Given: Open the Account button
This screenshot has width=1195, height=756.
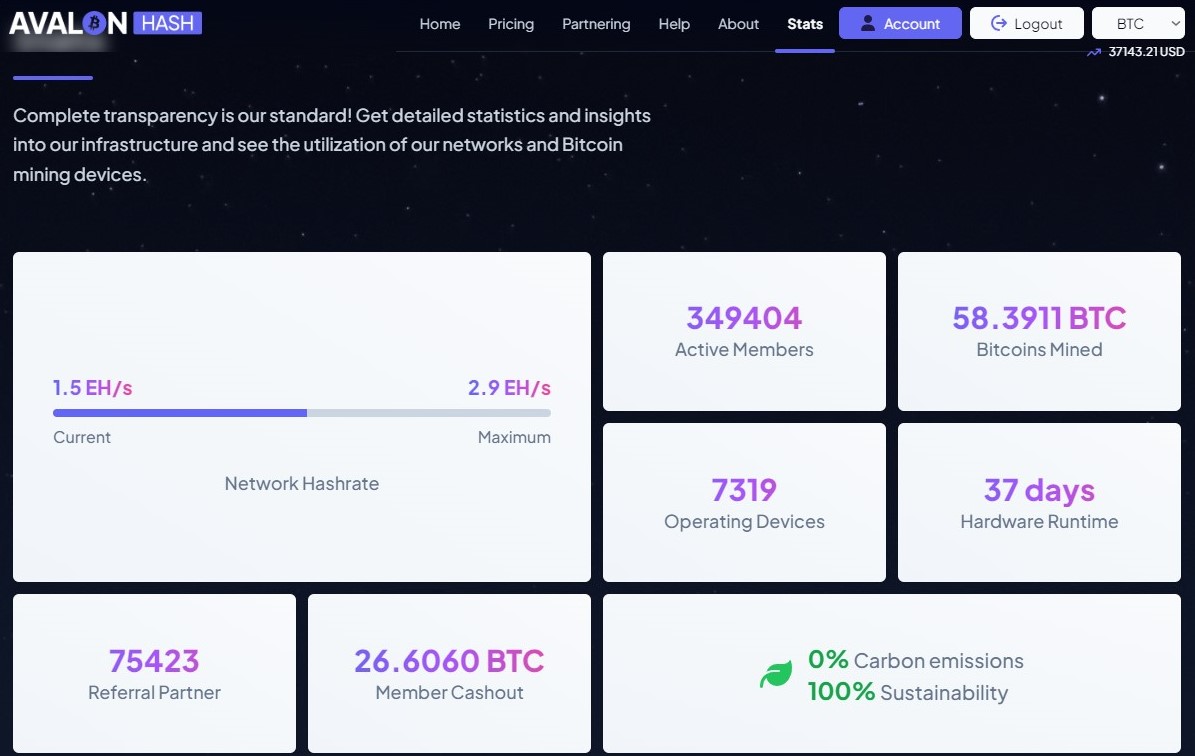Looking at the screenshot, I should coord(900,24).
